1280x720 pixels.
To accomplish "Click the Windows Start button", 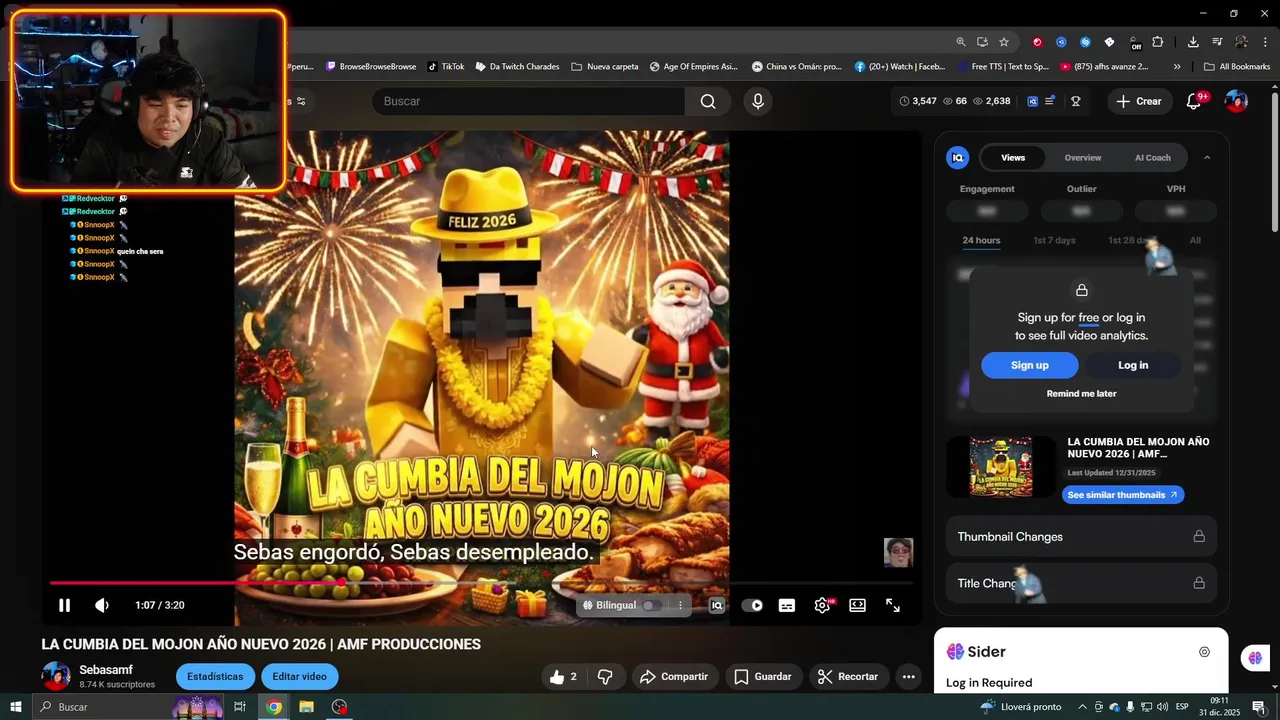I will [x=16, y=707].
